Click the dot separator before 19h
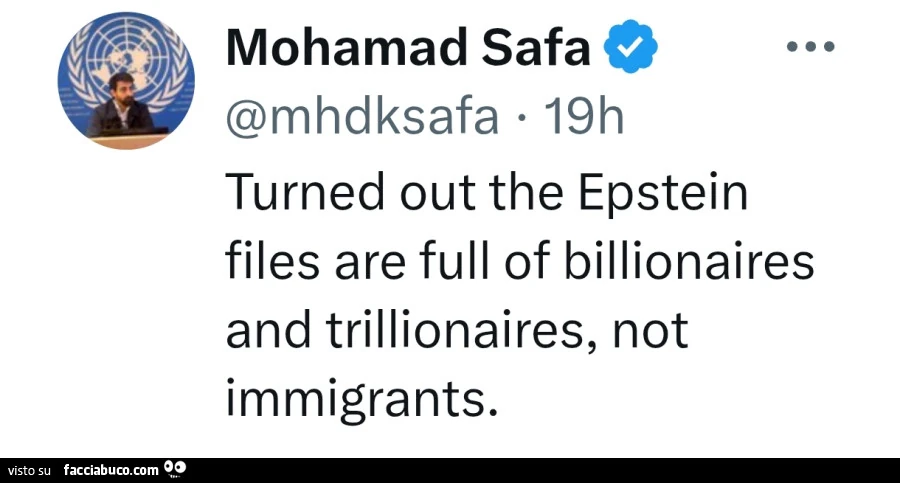The width and height of the screenshot is (900, 483). [x=521, y=119]
